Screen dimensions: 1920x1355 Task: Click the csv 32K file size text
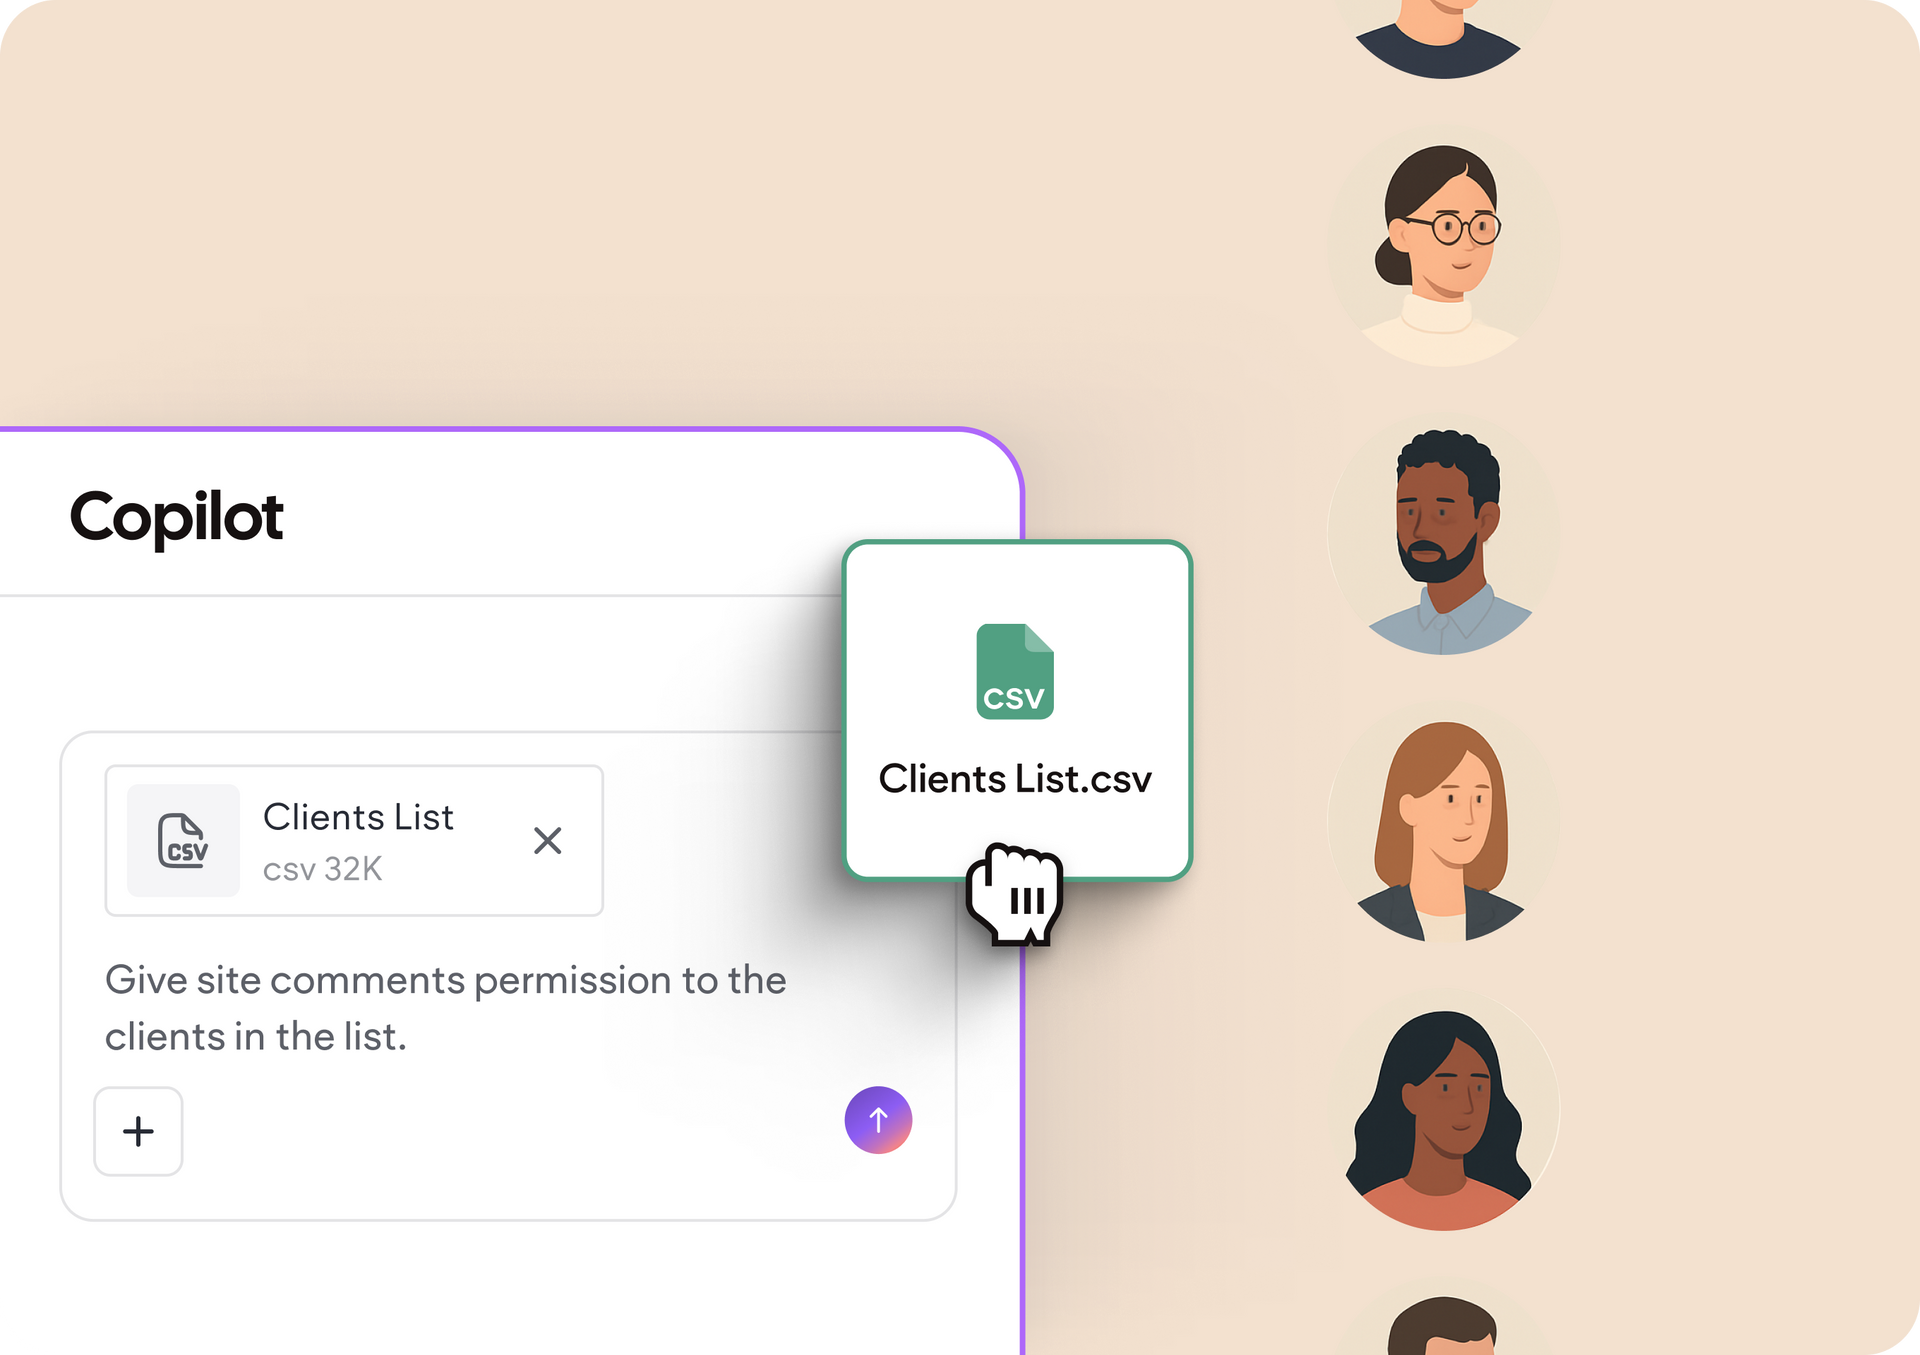[x=322, y=869]
